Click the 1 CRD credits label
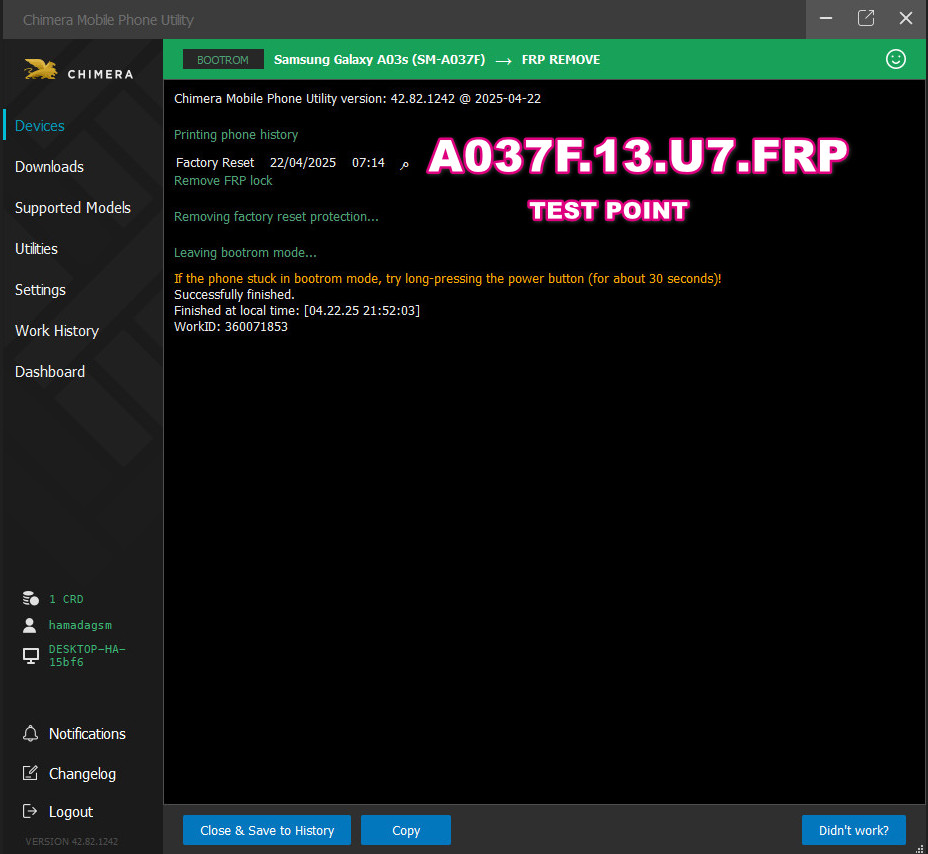Screen dimensions: 928x854 tap(66, 599)
